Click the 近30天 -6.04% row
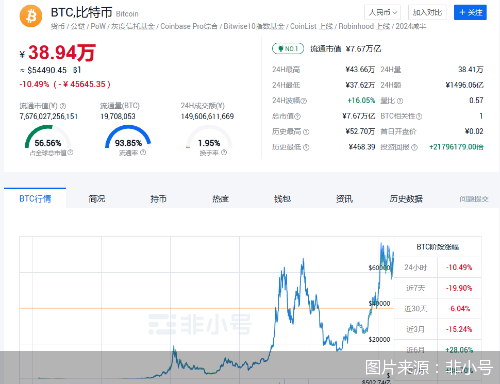500x384 pixels. click(438, 309)
